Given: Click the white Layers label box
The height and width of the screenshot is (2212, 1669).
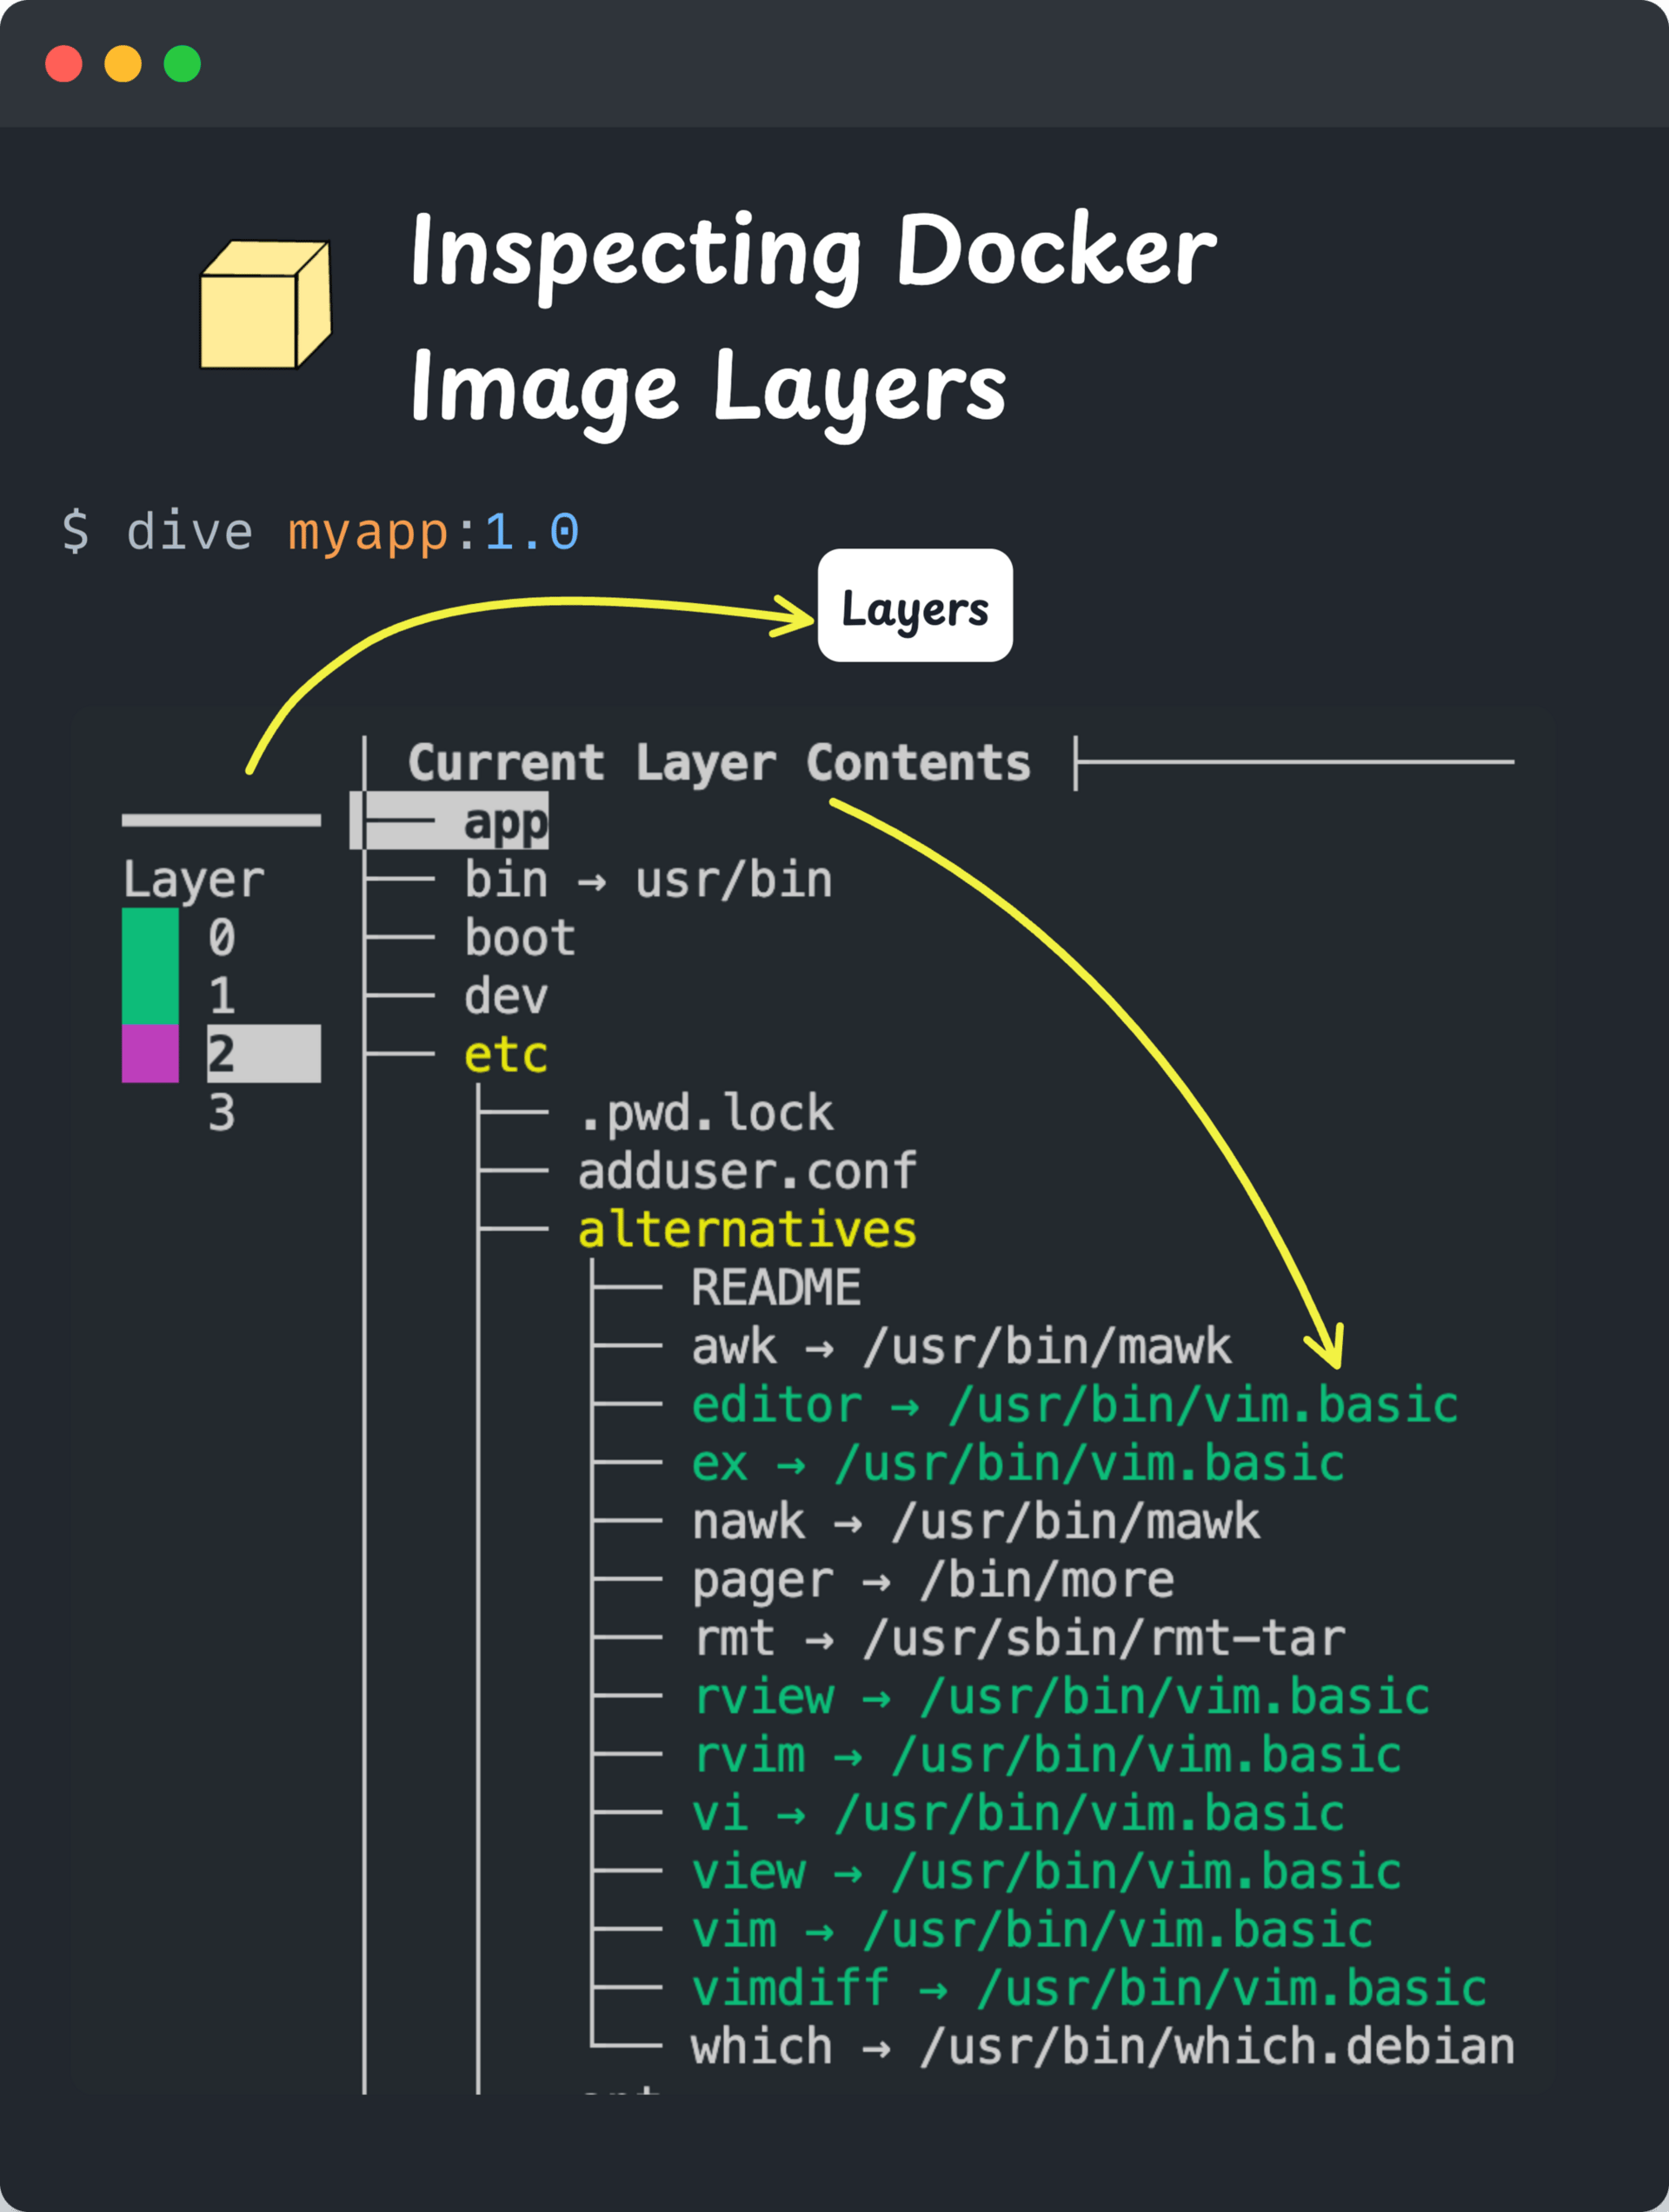Looking at the screenshot, I should (914, 606).
